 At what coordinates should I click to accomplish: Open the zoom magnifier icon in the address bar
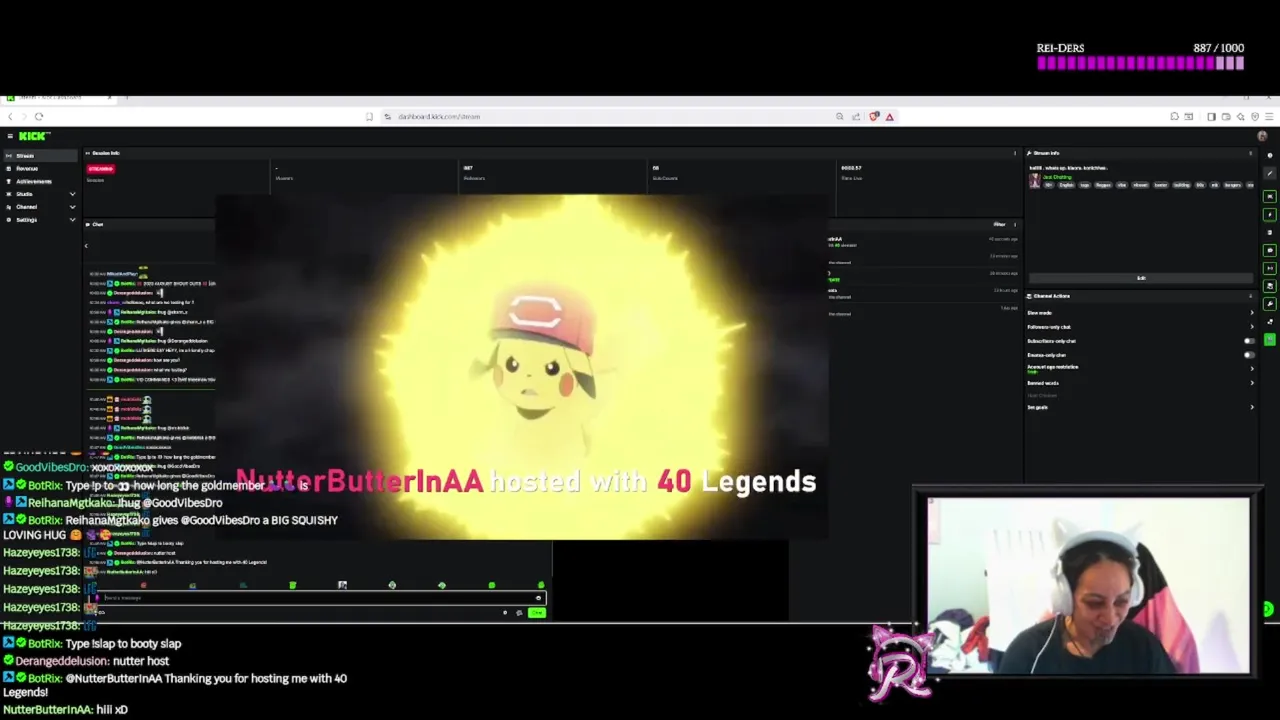pyautogui.click(x=840, y=116)
